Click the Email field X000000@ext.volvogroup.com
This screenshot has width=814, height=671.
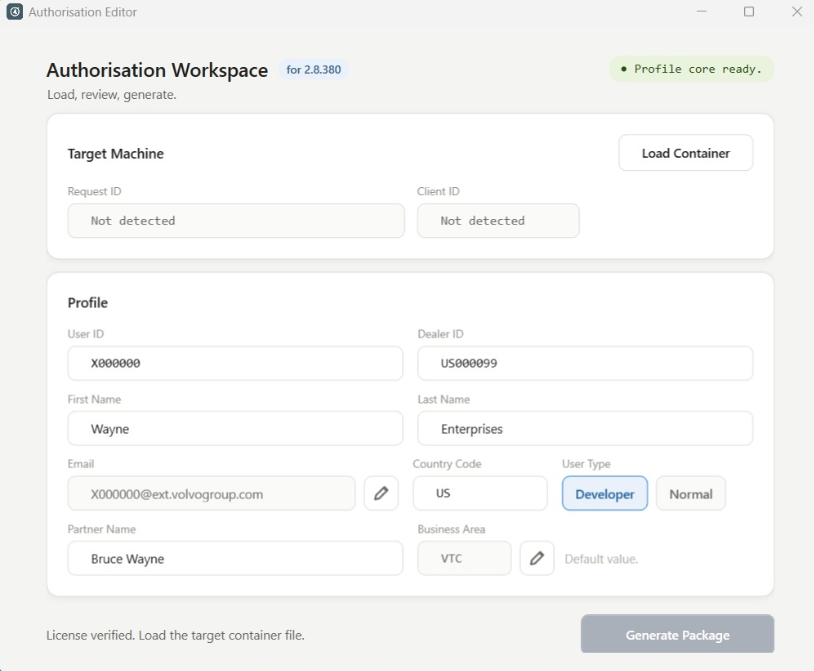click(x=212, y=494)
